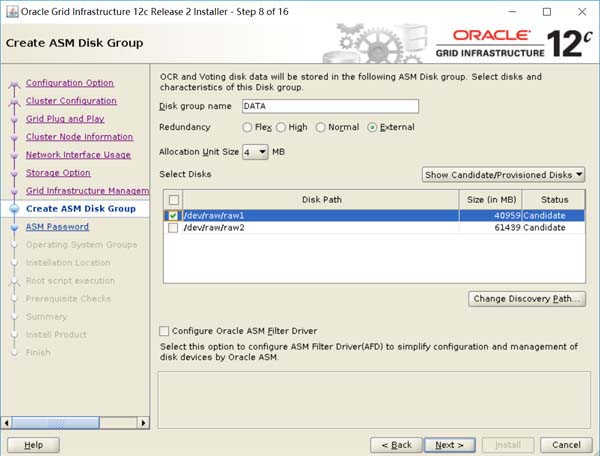Select the /dev/raw/raw2 disk path text

[214, 228]
